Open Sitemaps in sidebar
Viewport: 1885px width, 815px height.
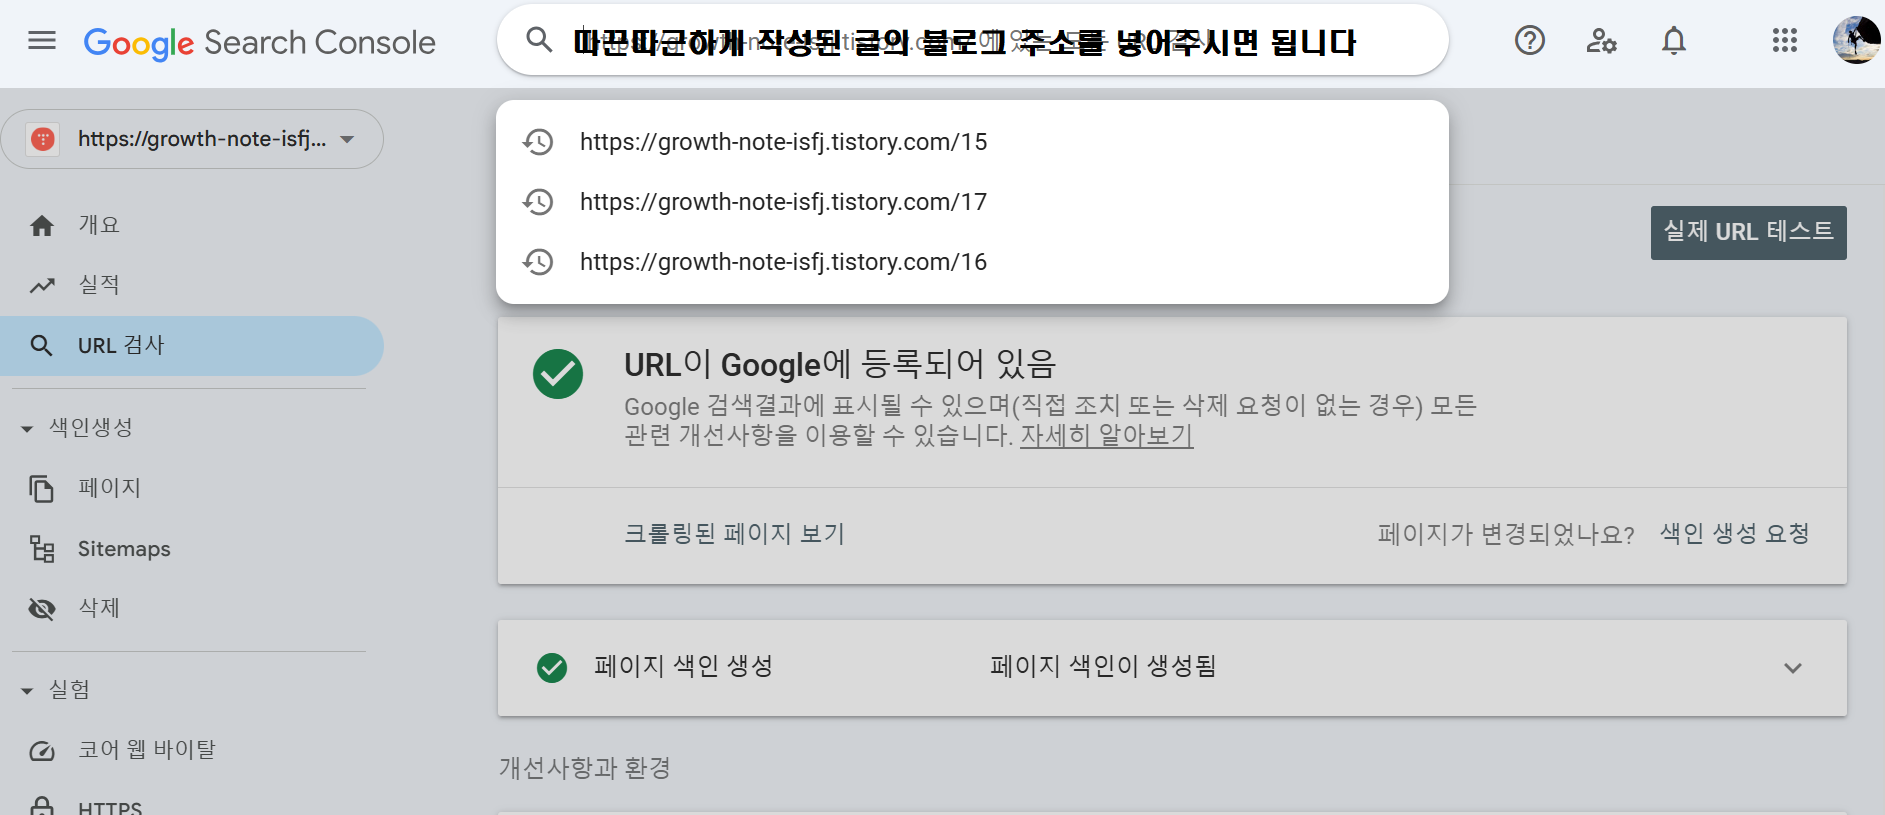[x=192, y=549]
